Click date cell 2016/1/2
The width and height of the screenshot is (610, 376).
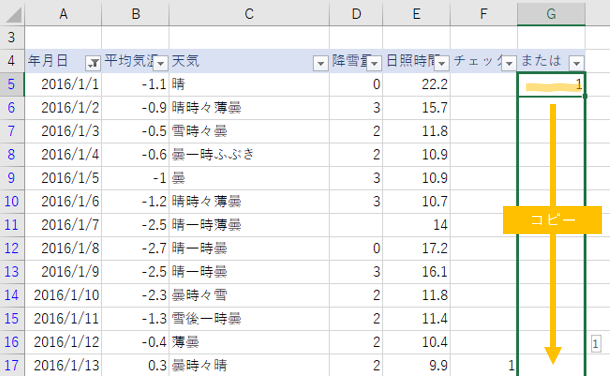click(63, 108)
